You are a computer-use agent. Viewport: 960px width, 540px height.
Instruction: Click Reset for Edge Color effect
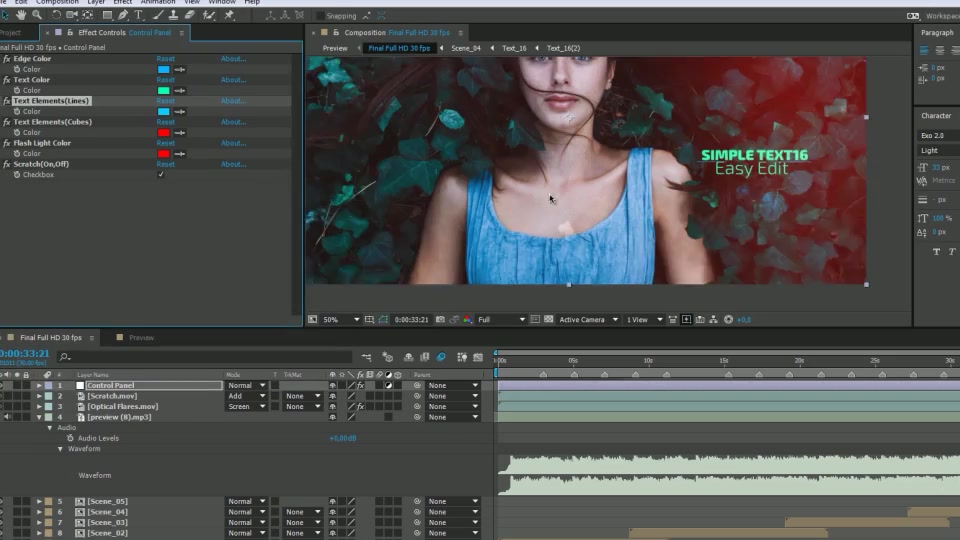165,59
